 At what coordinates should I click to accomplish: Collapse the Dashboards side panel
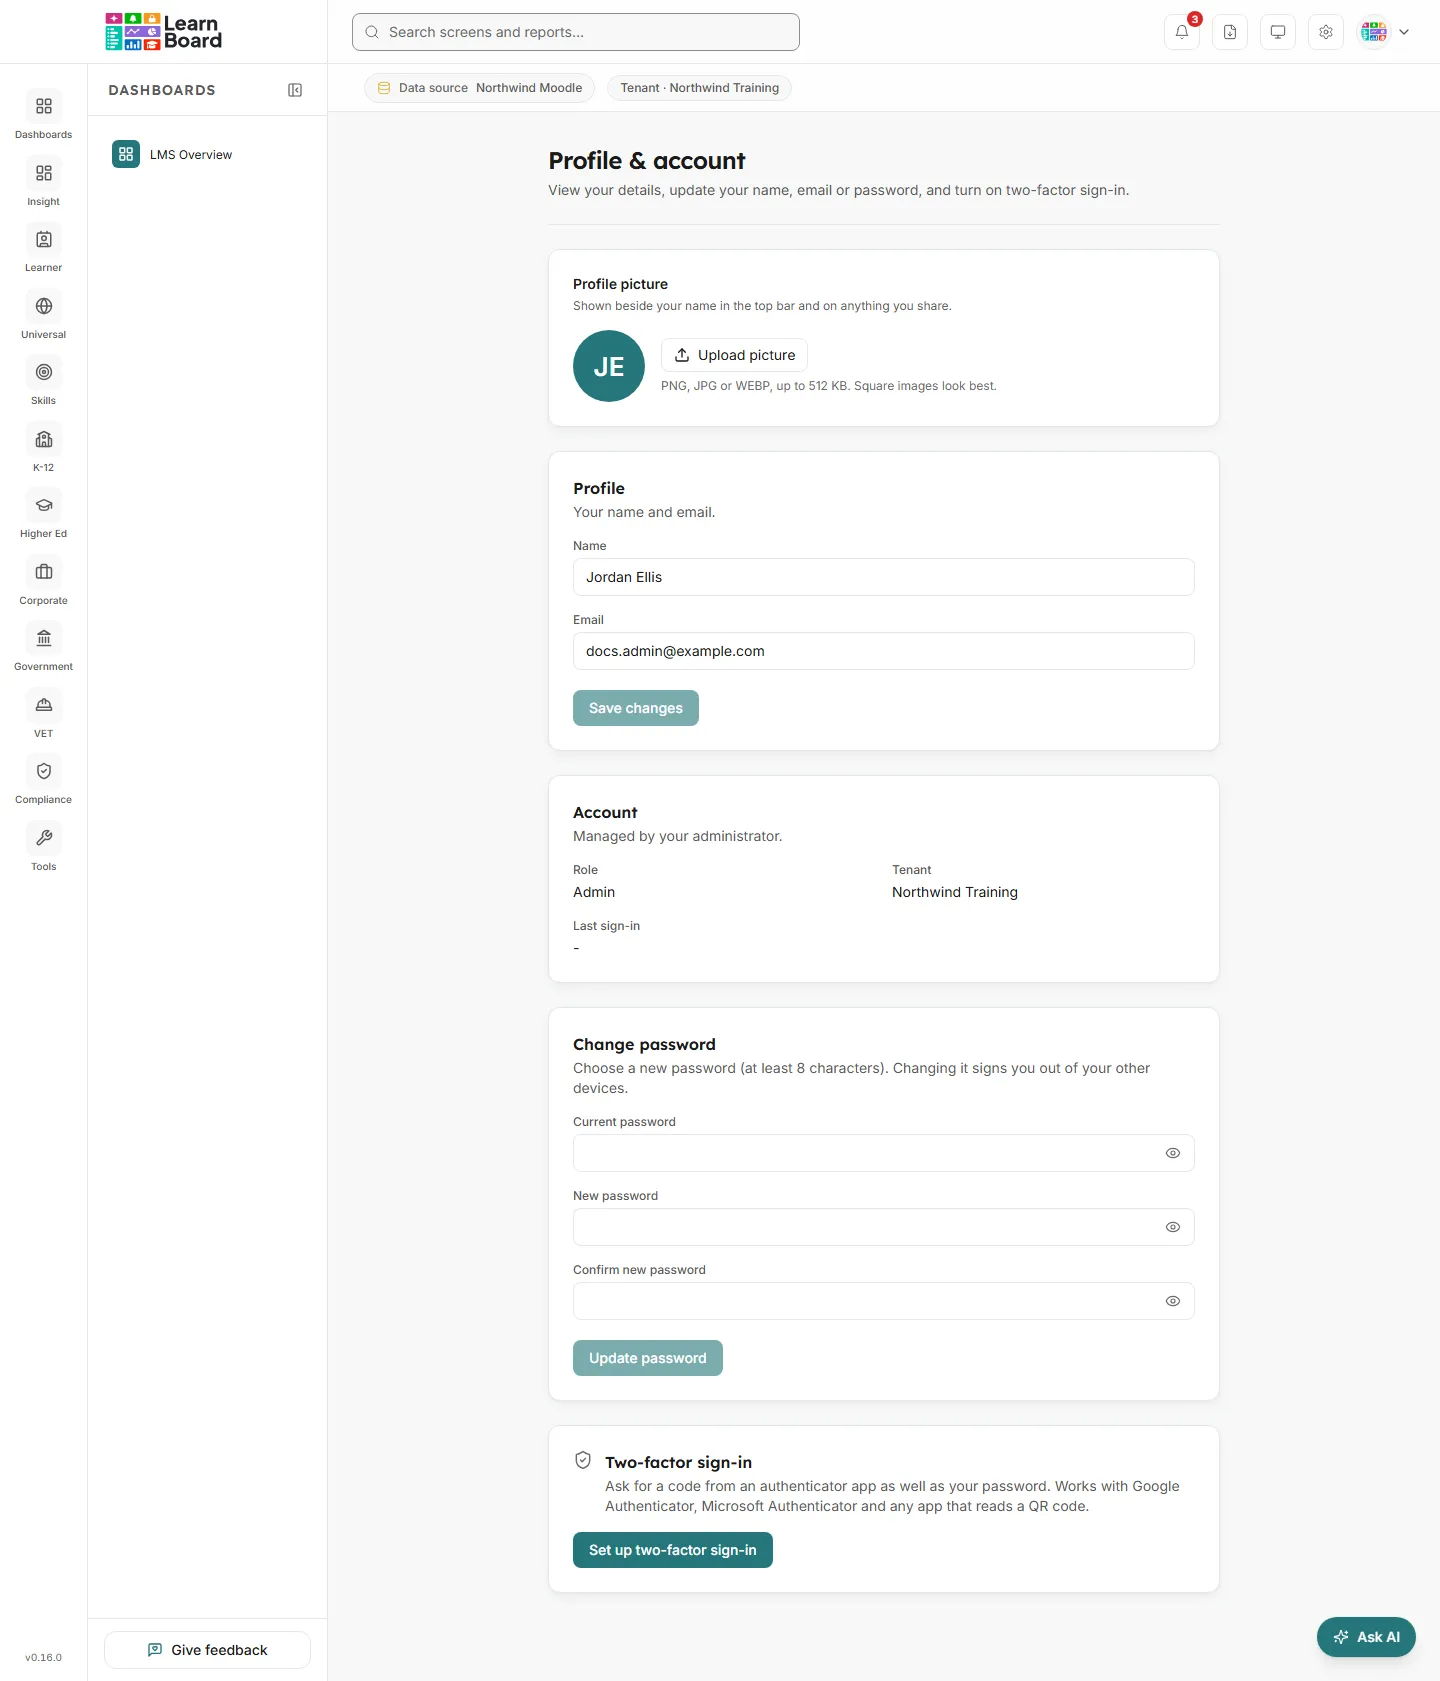pos(295,90)
